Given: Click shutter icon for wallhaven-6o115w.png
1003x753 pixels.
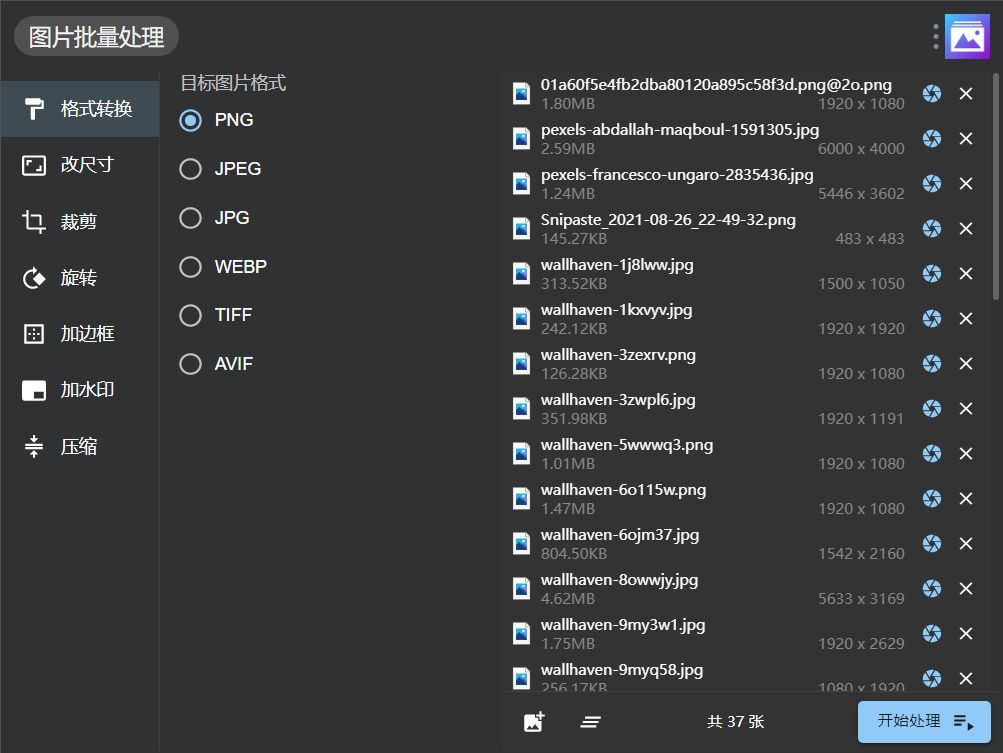Looking at the screenshot, I should (932, 498).
